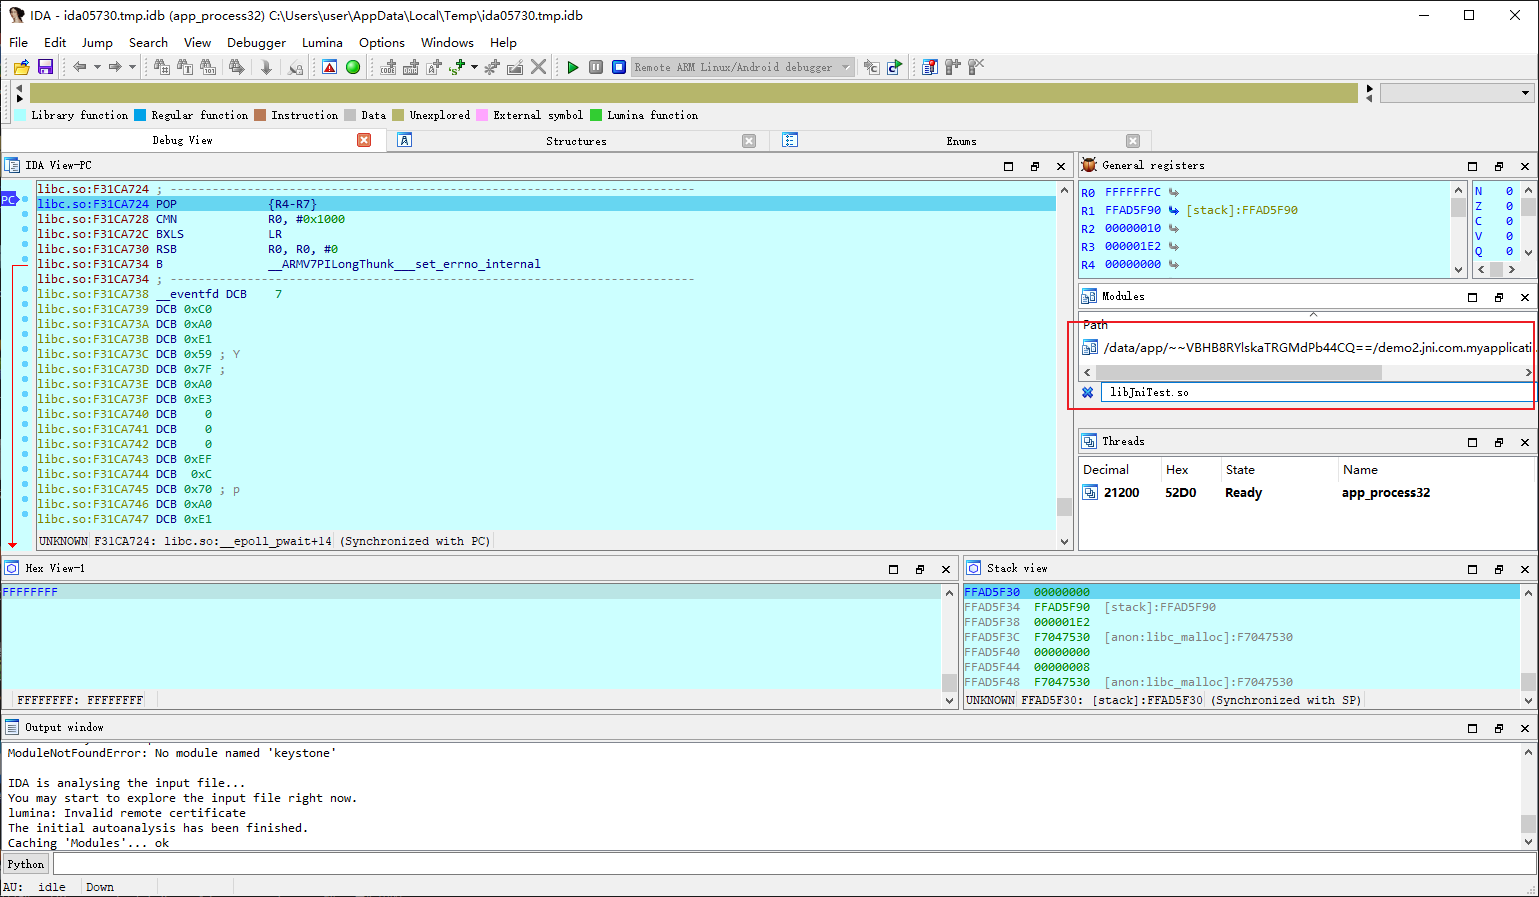Viewport: 1539px width, 897px height.
Task: Open Remote ARM Linux/Android debugger dropdown
Action: pos(742,67)
